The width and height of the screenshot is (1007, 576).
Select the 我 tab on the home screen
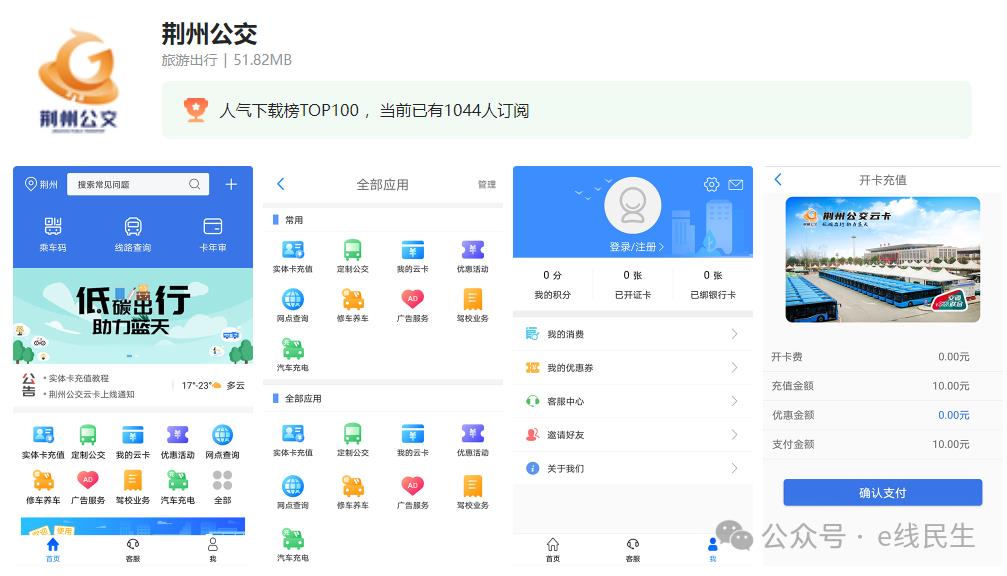tap(213, 550)
